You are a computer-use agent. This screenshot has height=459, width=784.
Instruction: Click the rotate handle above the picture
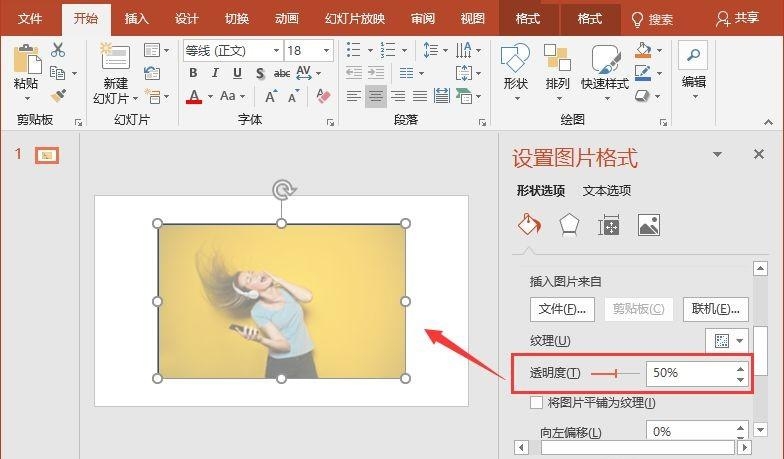[282, 188]
